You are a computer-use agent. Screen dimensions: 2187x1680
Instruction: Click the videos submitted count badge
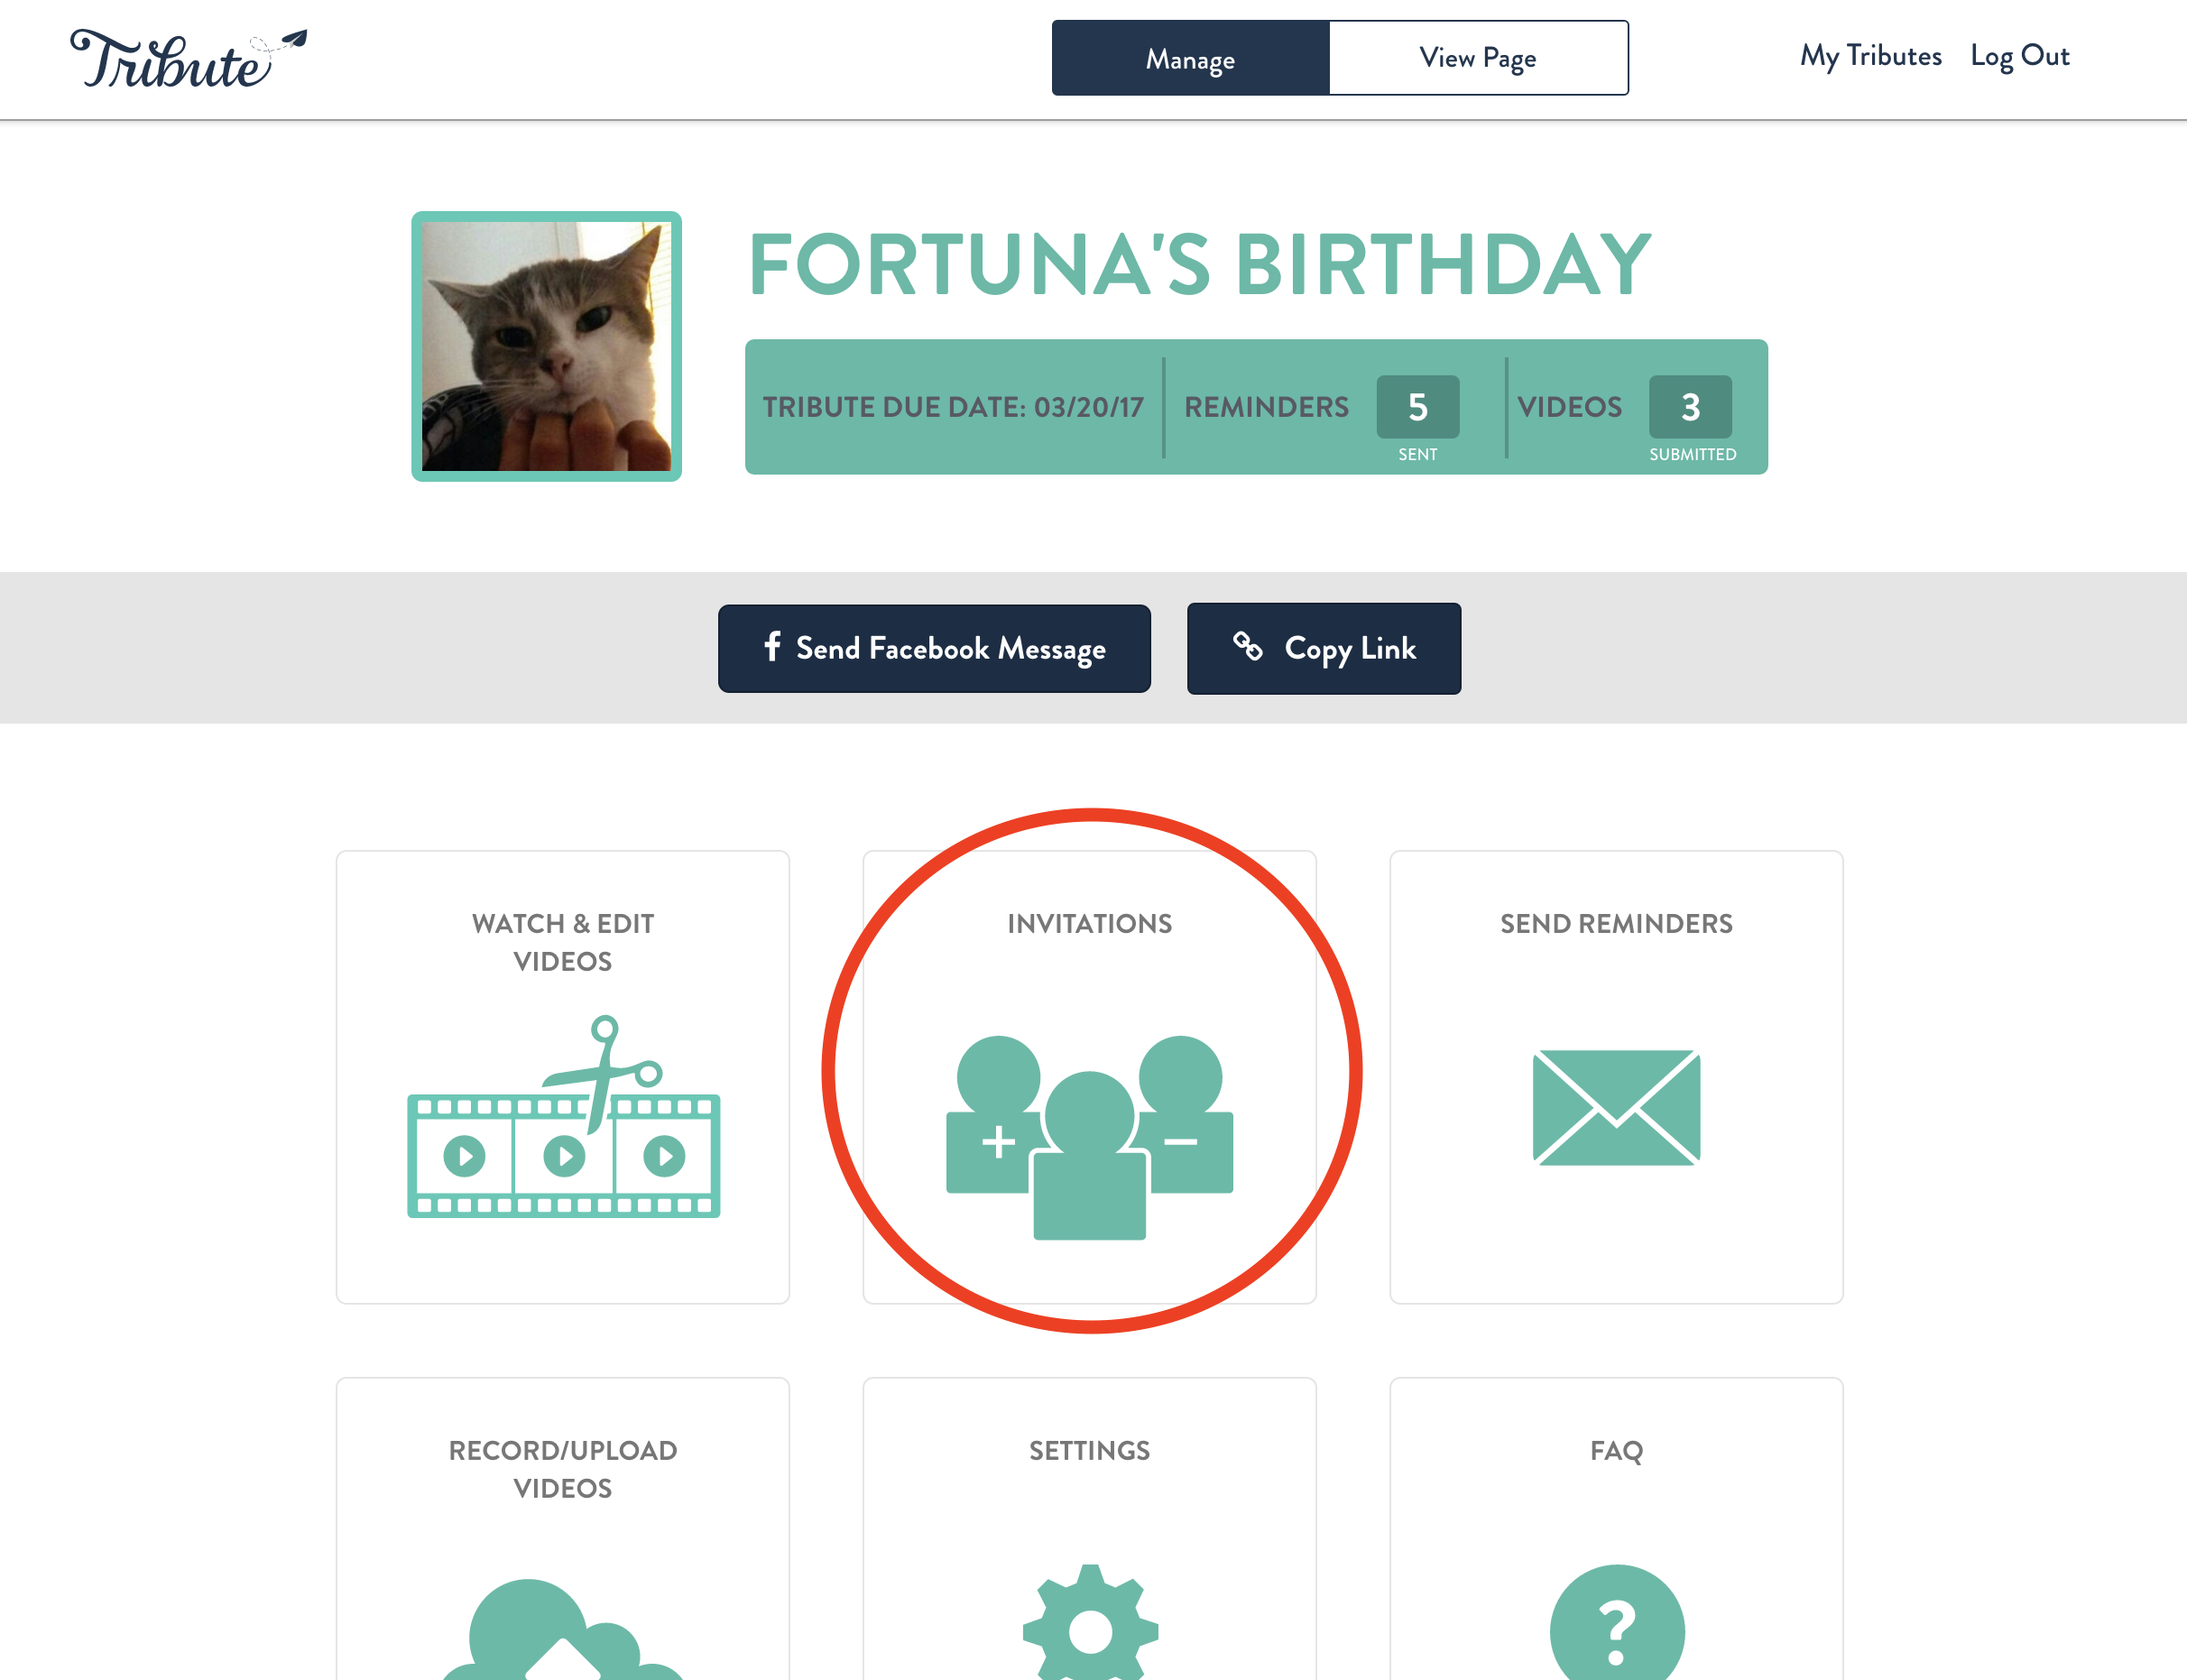point(1690,407)
